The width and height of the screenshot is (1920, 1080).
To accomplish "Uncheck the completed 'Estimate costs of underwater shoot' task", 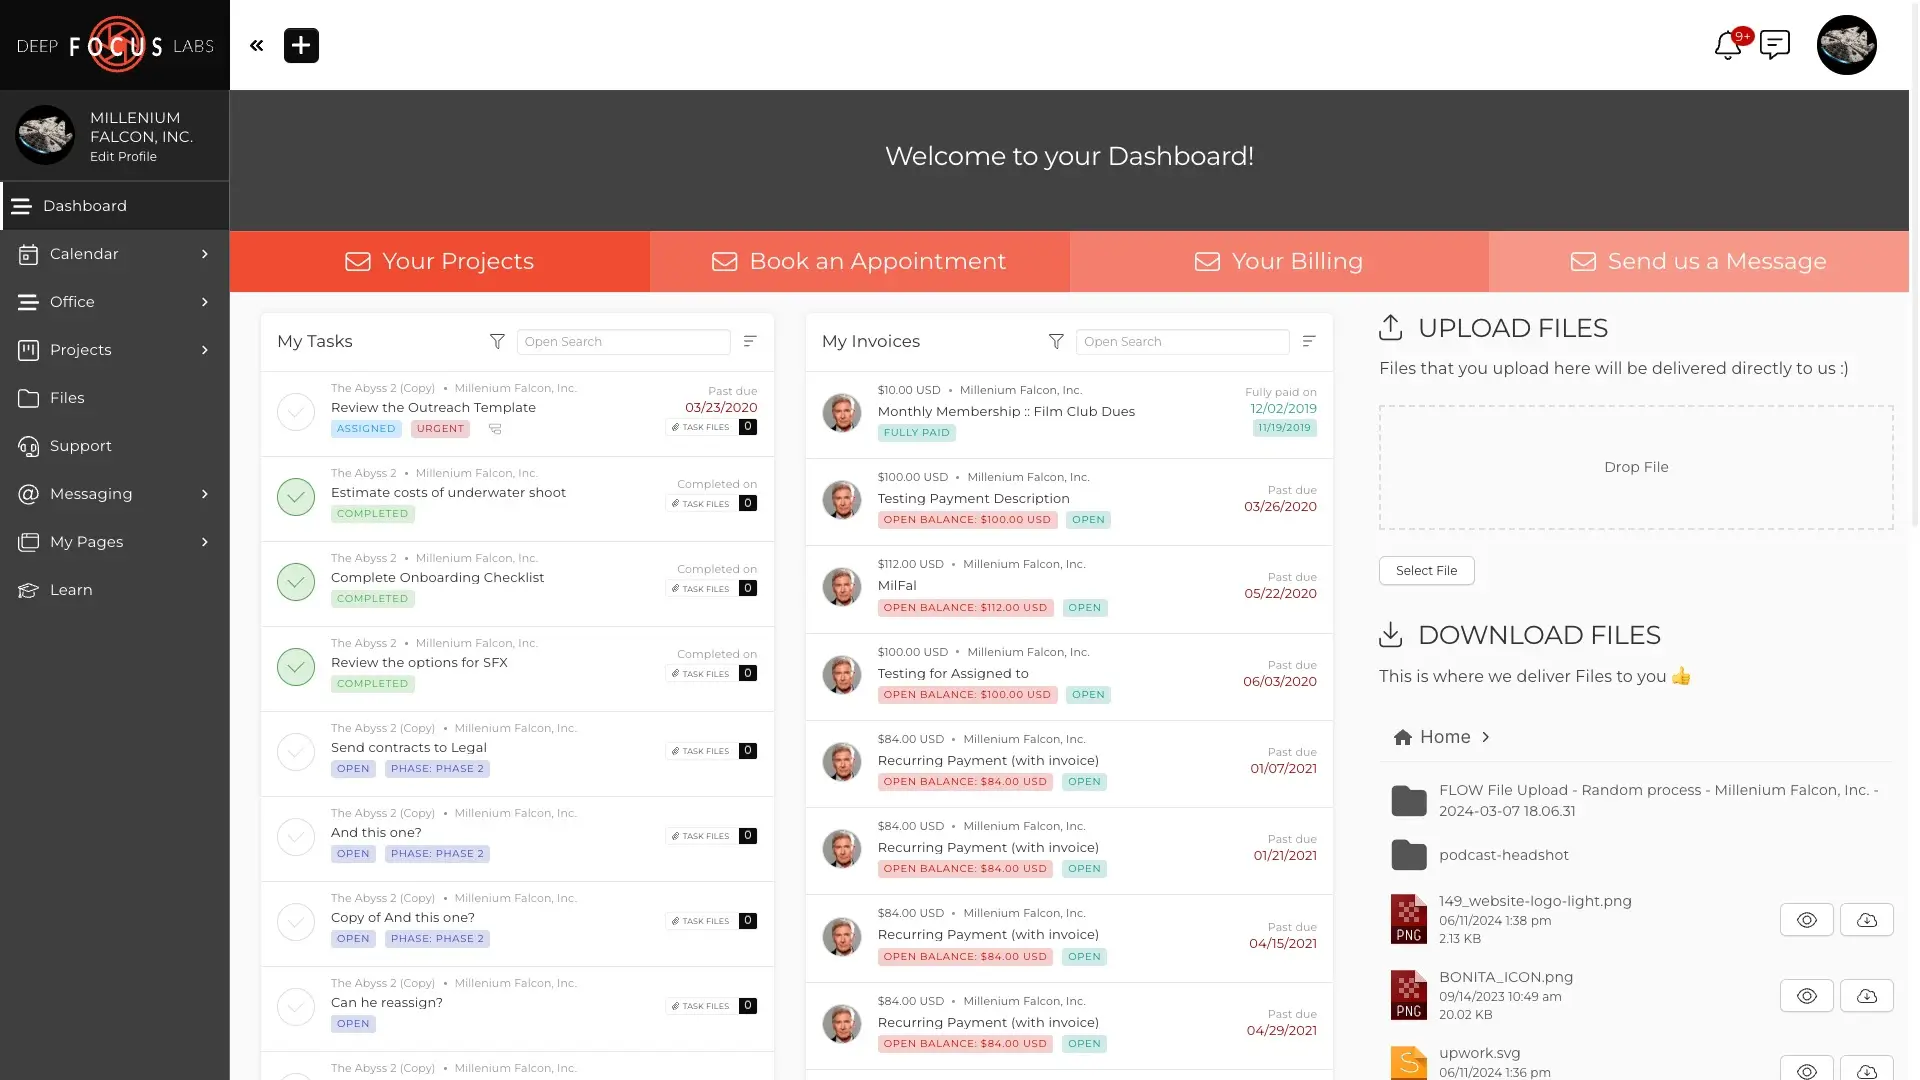I will click(295, 497).
